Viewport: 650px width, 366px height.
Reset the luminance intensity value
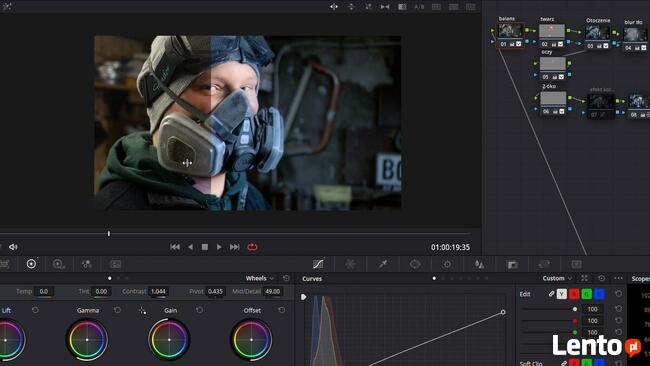pos(618,309)
